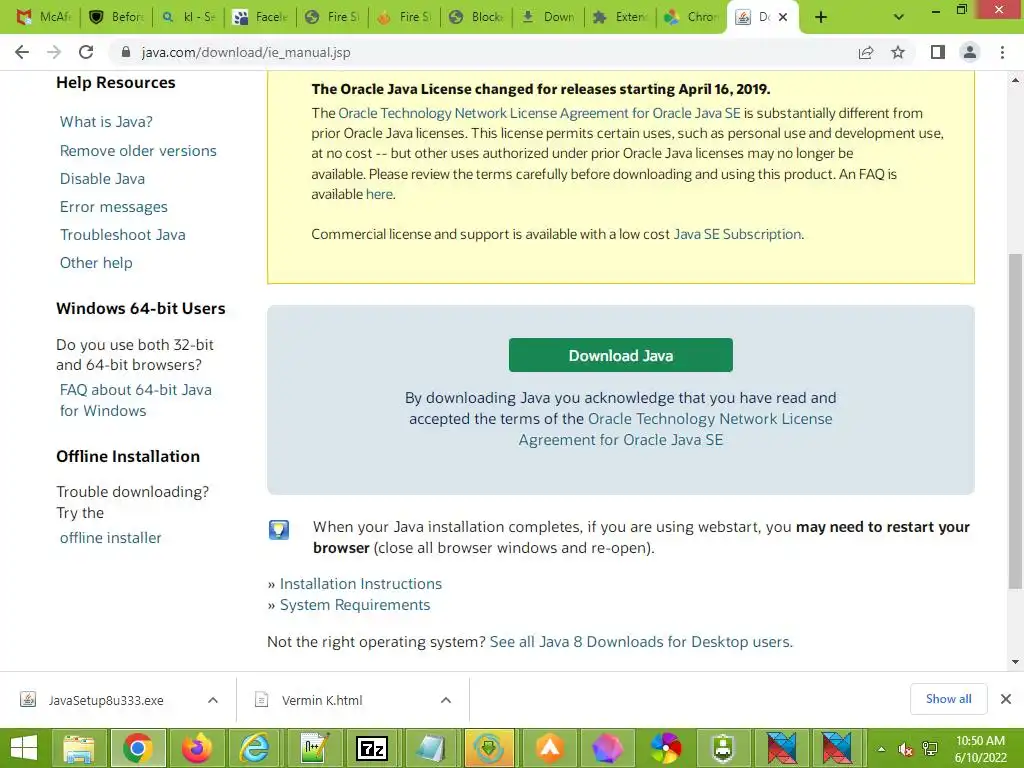
Task: Click the padlock site info icon
Action: click(126, 52)
